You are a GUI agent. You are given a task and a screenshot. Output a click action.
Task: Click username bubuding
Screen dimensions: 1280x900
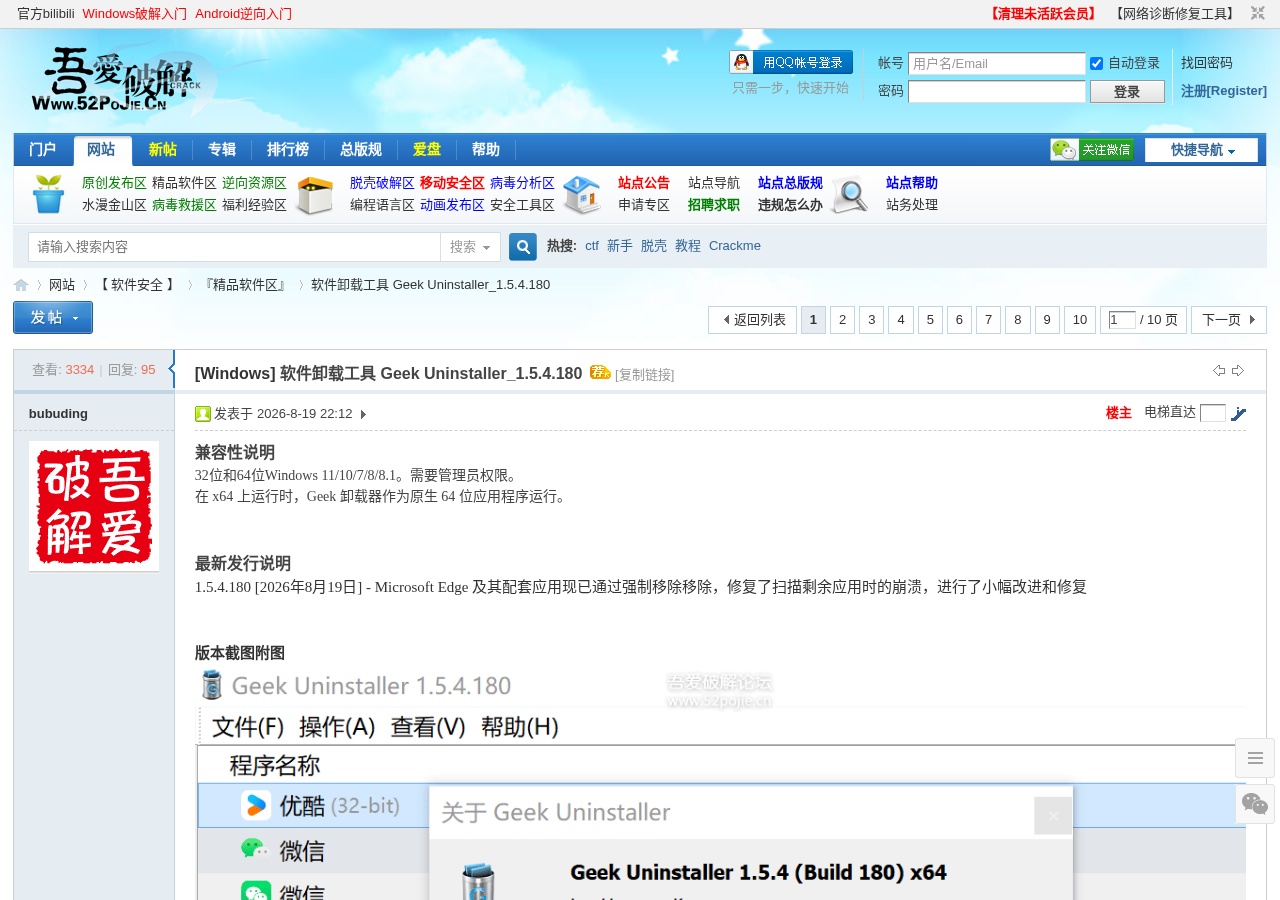(58, 414)
